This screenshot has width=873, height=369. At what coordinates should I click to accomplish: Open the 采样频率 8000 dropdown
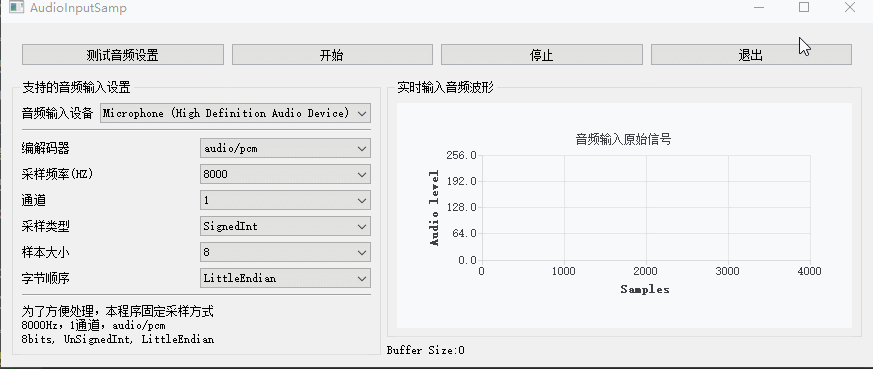tap(285, 174)
